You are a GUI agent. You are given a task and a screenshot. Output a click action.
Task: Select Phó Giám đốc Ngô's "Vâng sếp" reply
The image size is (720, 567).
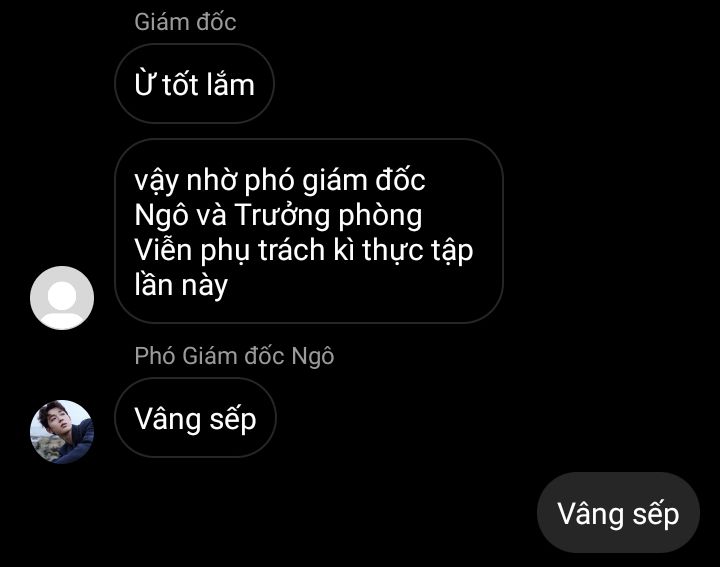195,418
